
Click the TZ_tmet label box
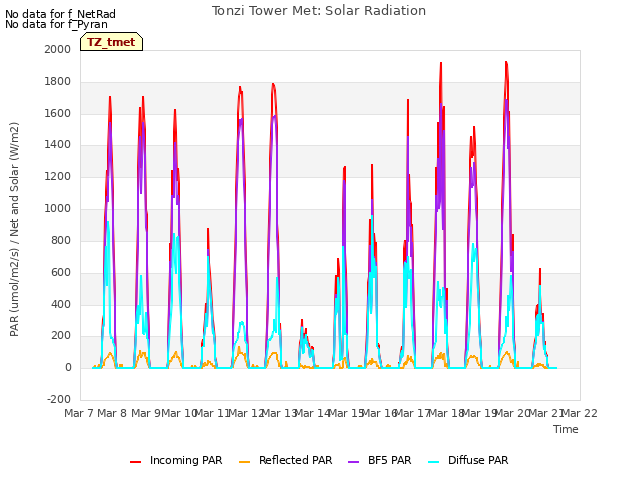pos(111,42)
